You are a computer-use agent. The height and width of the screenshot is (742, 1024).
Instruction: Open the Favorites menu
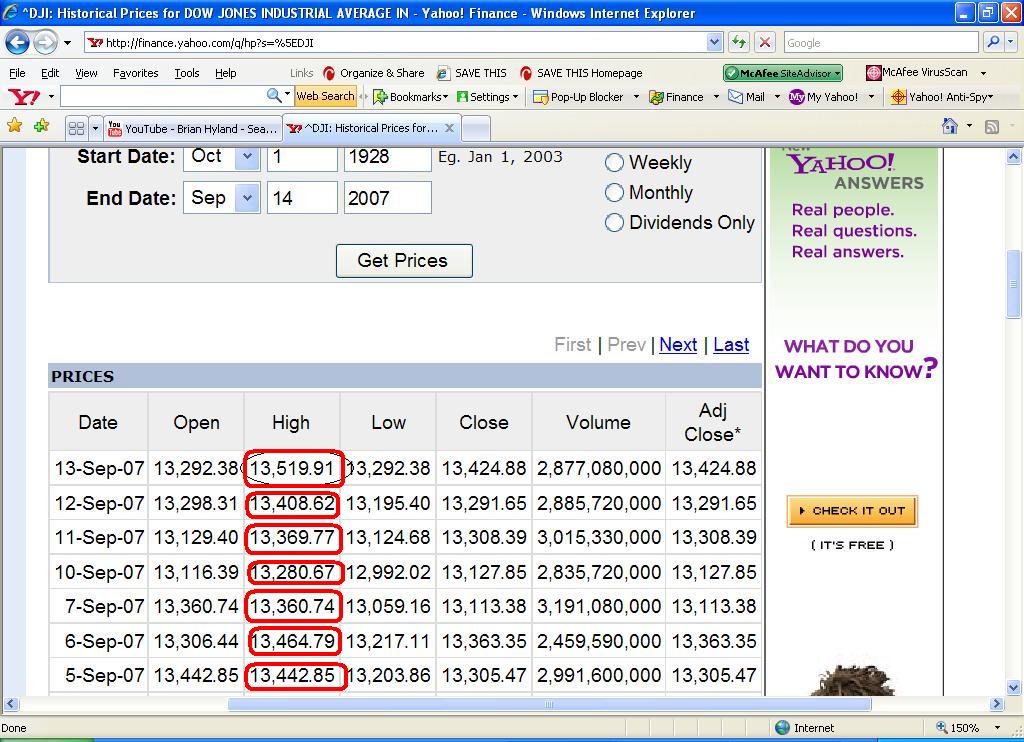[135, 73]
